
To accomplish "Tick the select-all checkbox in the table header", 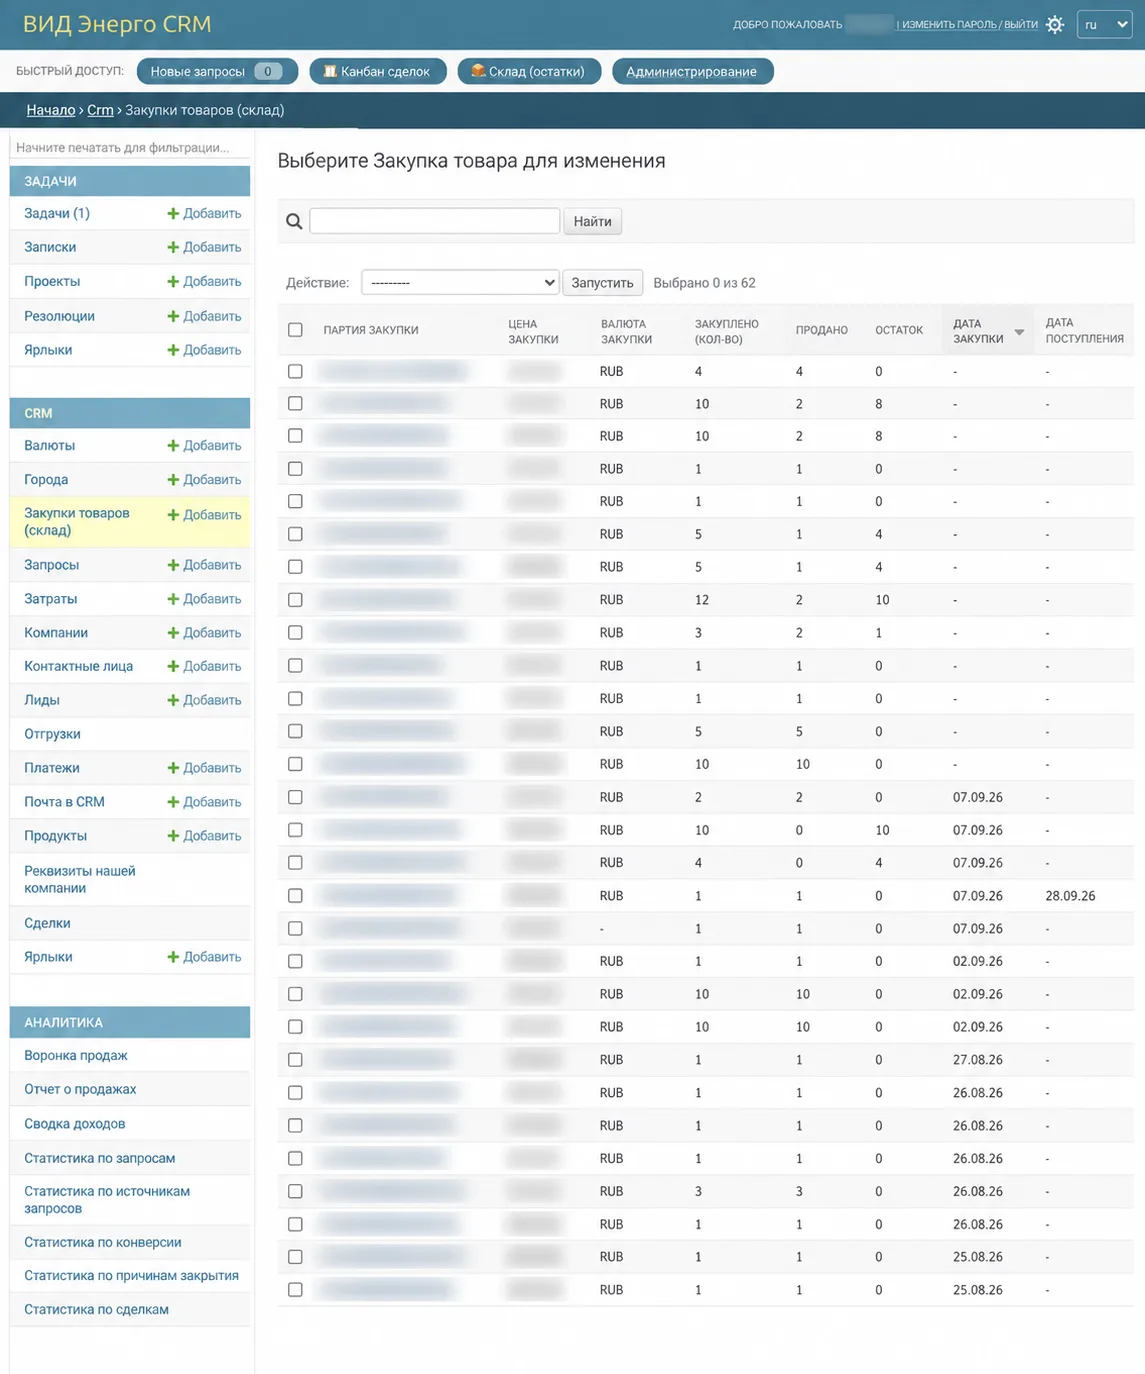I will [295, 330].
